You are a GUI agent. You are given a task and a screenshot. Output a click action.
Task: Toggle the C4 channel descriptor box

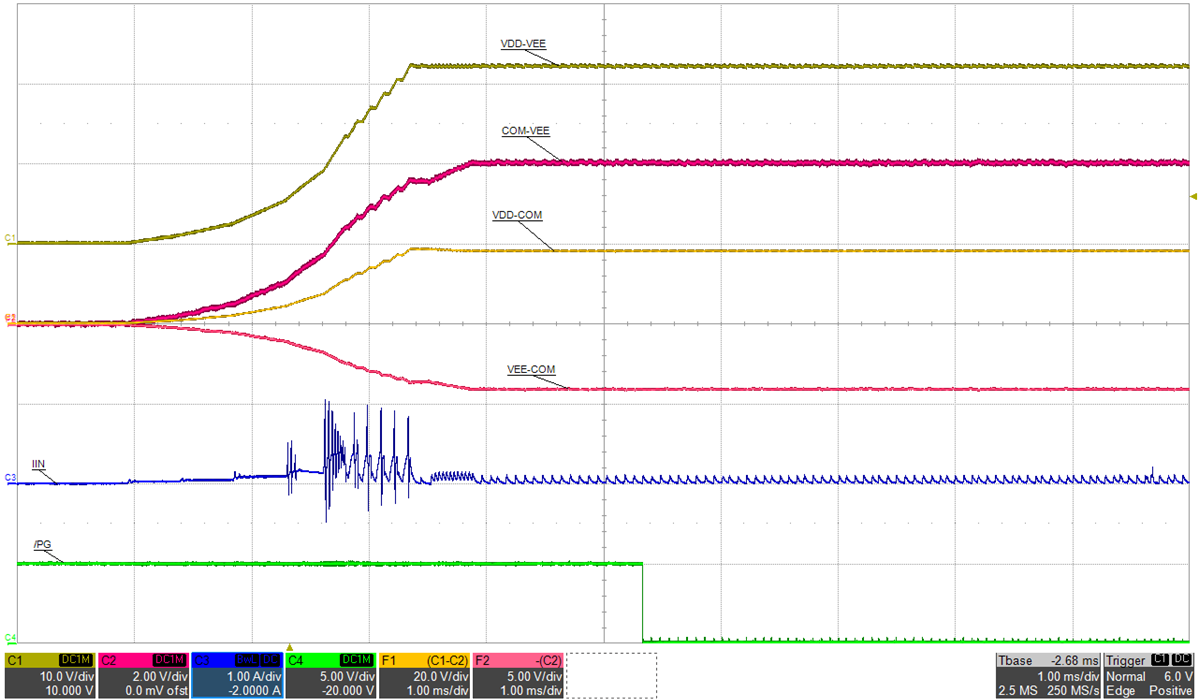[330, 675]
